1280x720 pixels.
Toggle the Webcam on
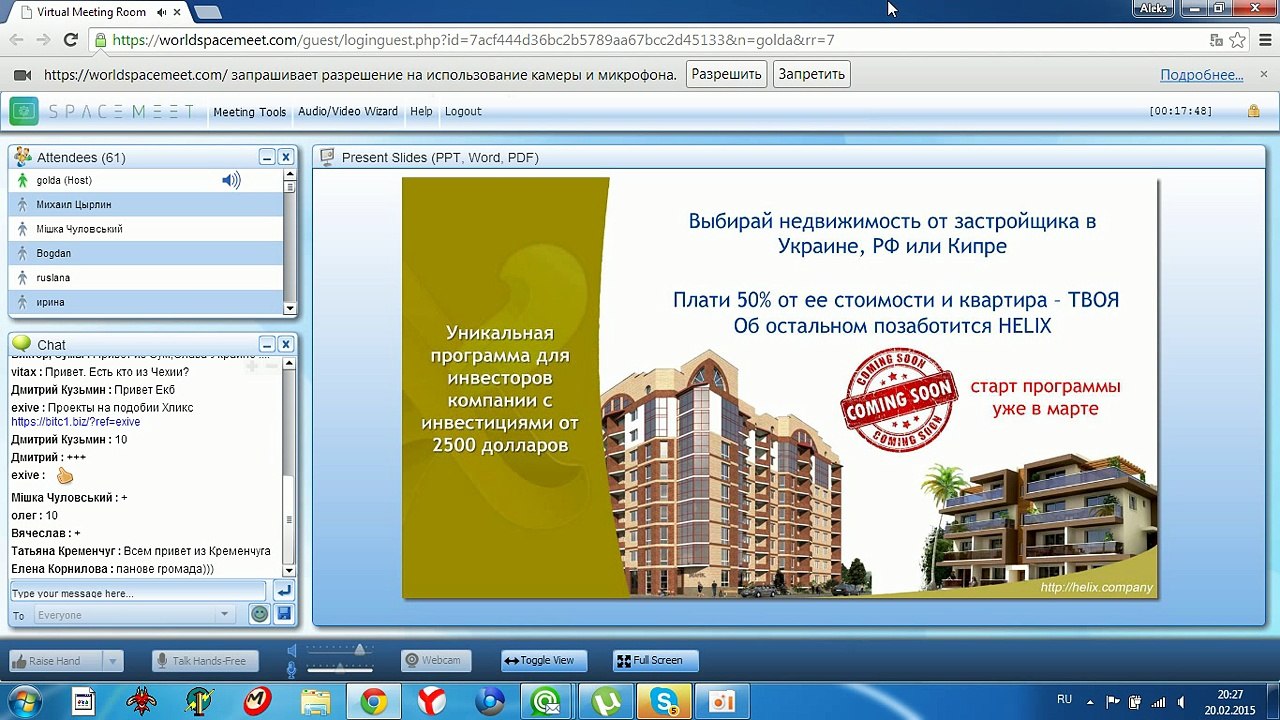point(436,660)
